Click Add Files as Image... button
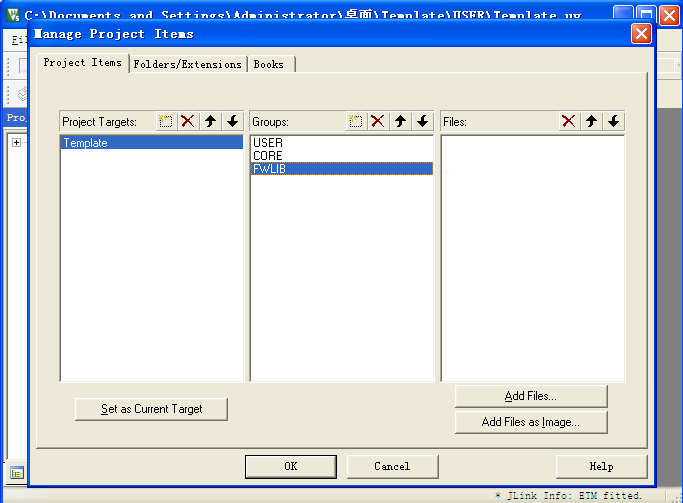 pyautogui.click(x=531, y=422)
